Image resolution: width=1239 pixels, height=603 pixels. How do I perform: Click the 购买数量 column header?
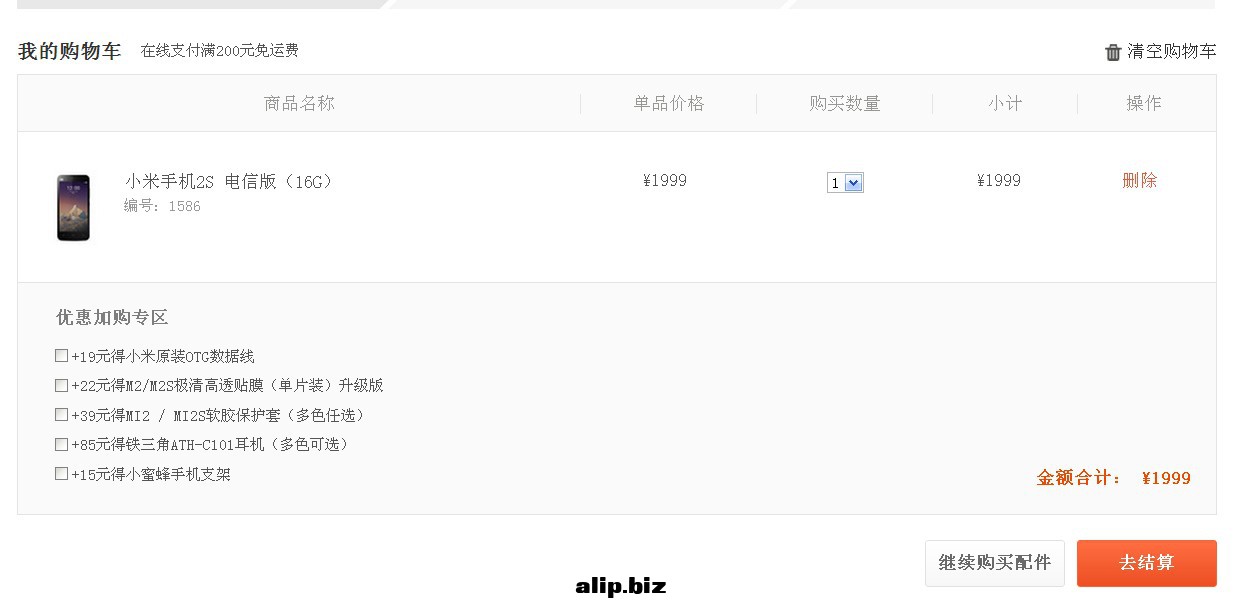(x=845, y=103)
